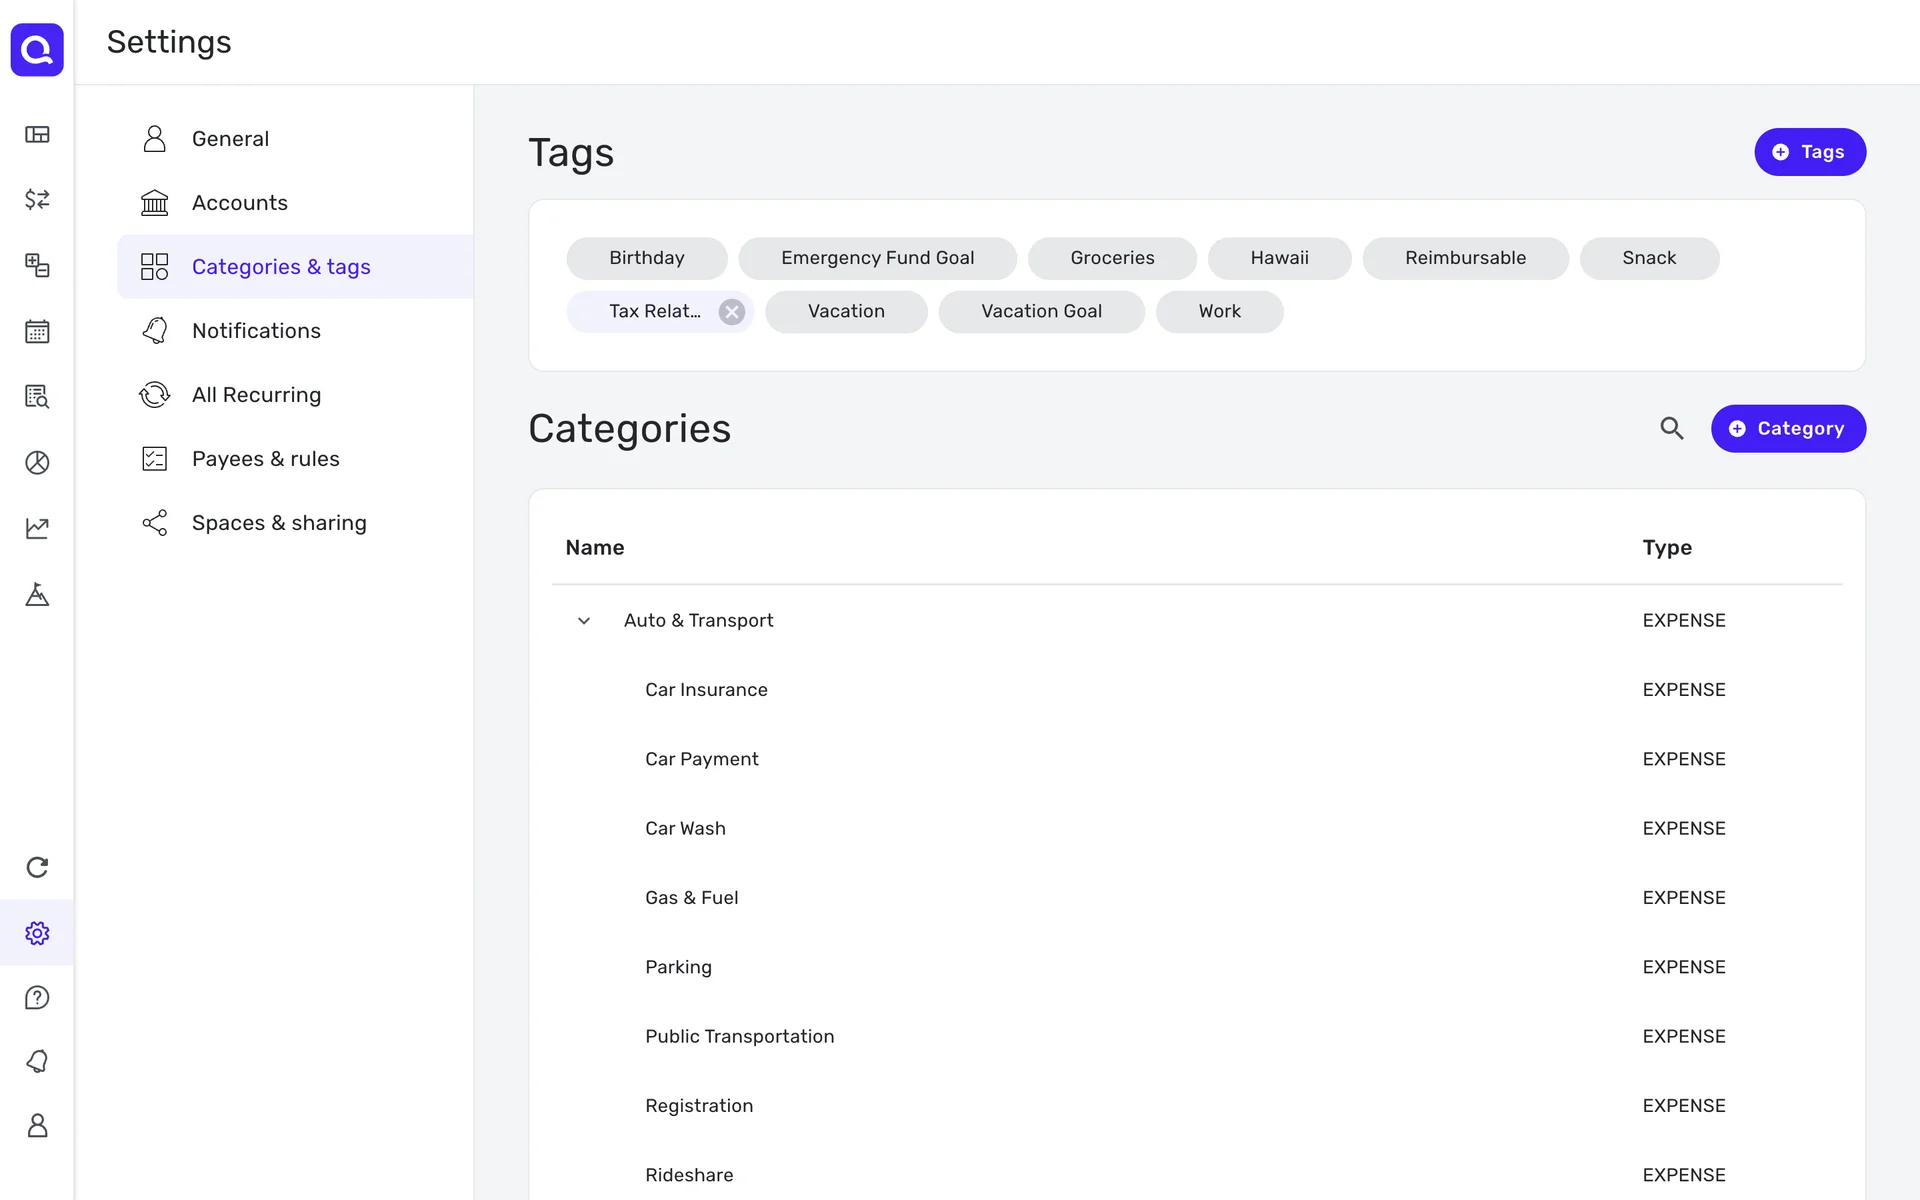This screenshot has height=1200, width=1920.
Task: Open All Recurring settings
Action: [256, 395]
